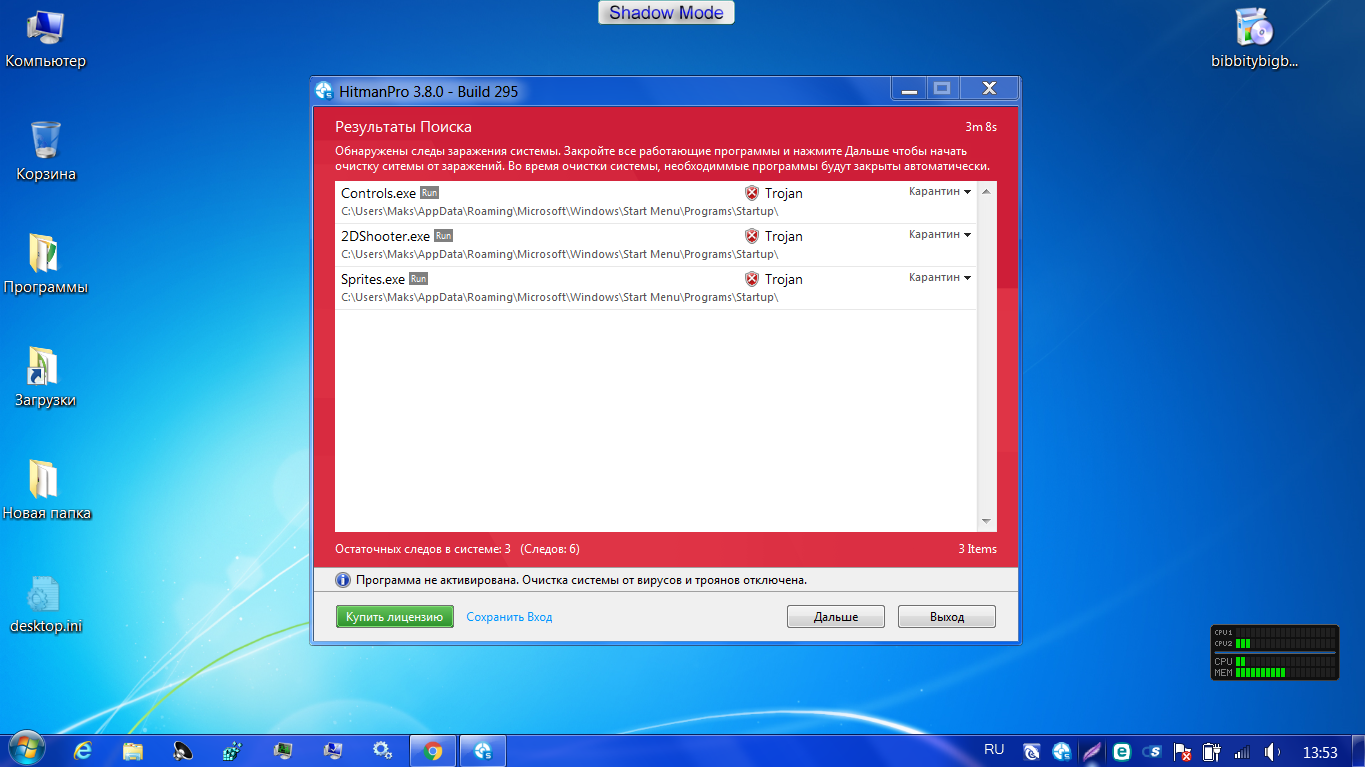
Task: Click the Trojan shield icon for 2DShooter.exe
Action: [x=752, y=236]
